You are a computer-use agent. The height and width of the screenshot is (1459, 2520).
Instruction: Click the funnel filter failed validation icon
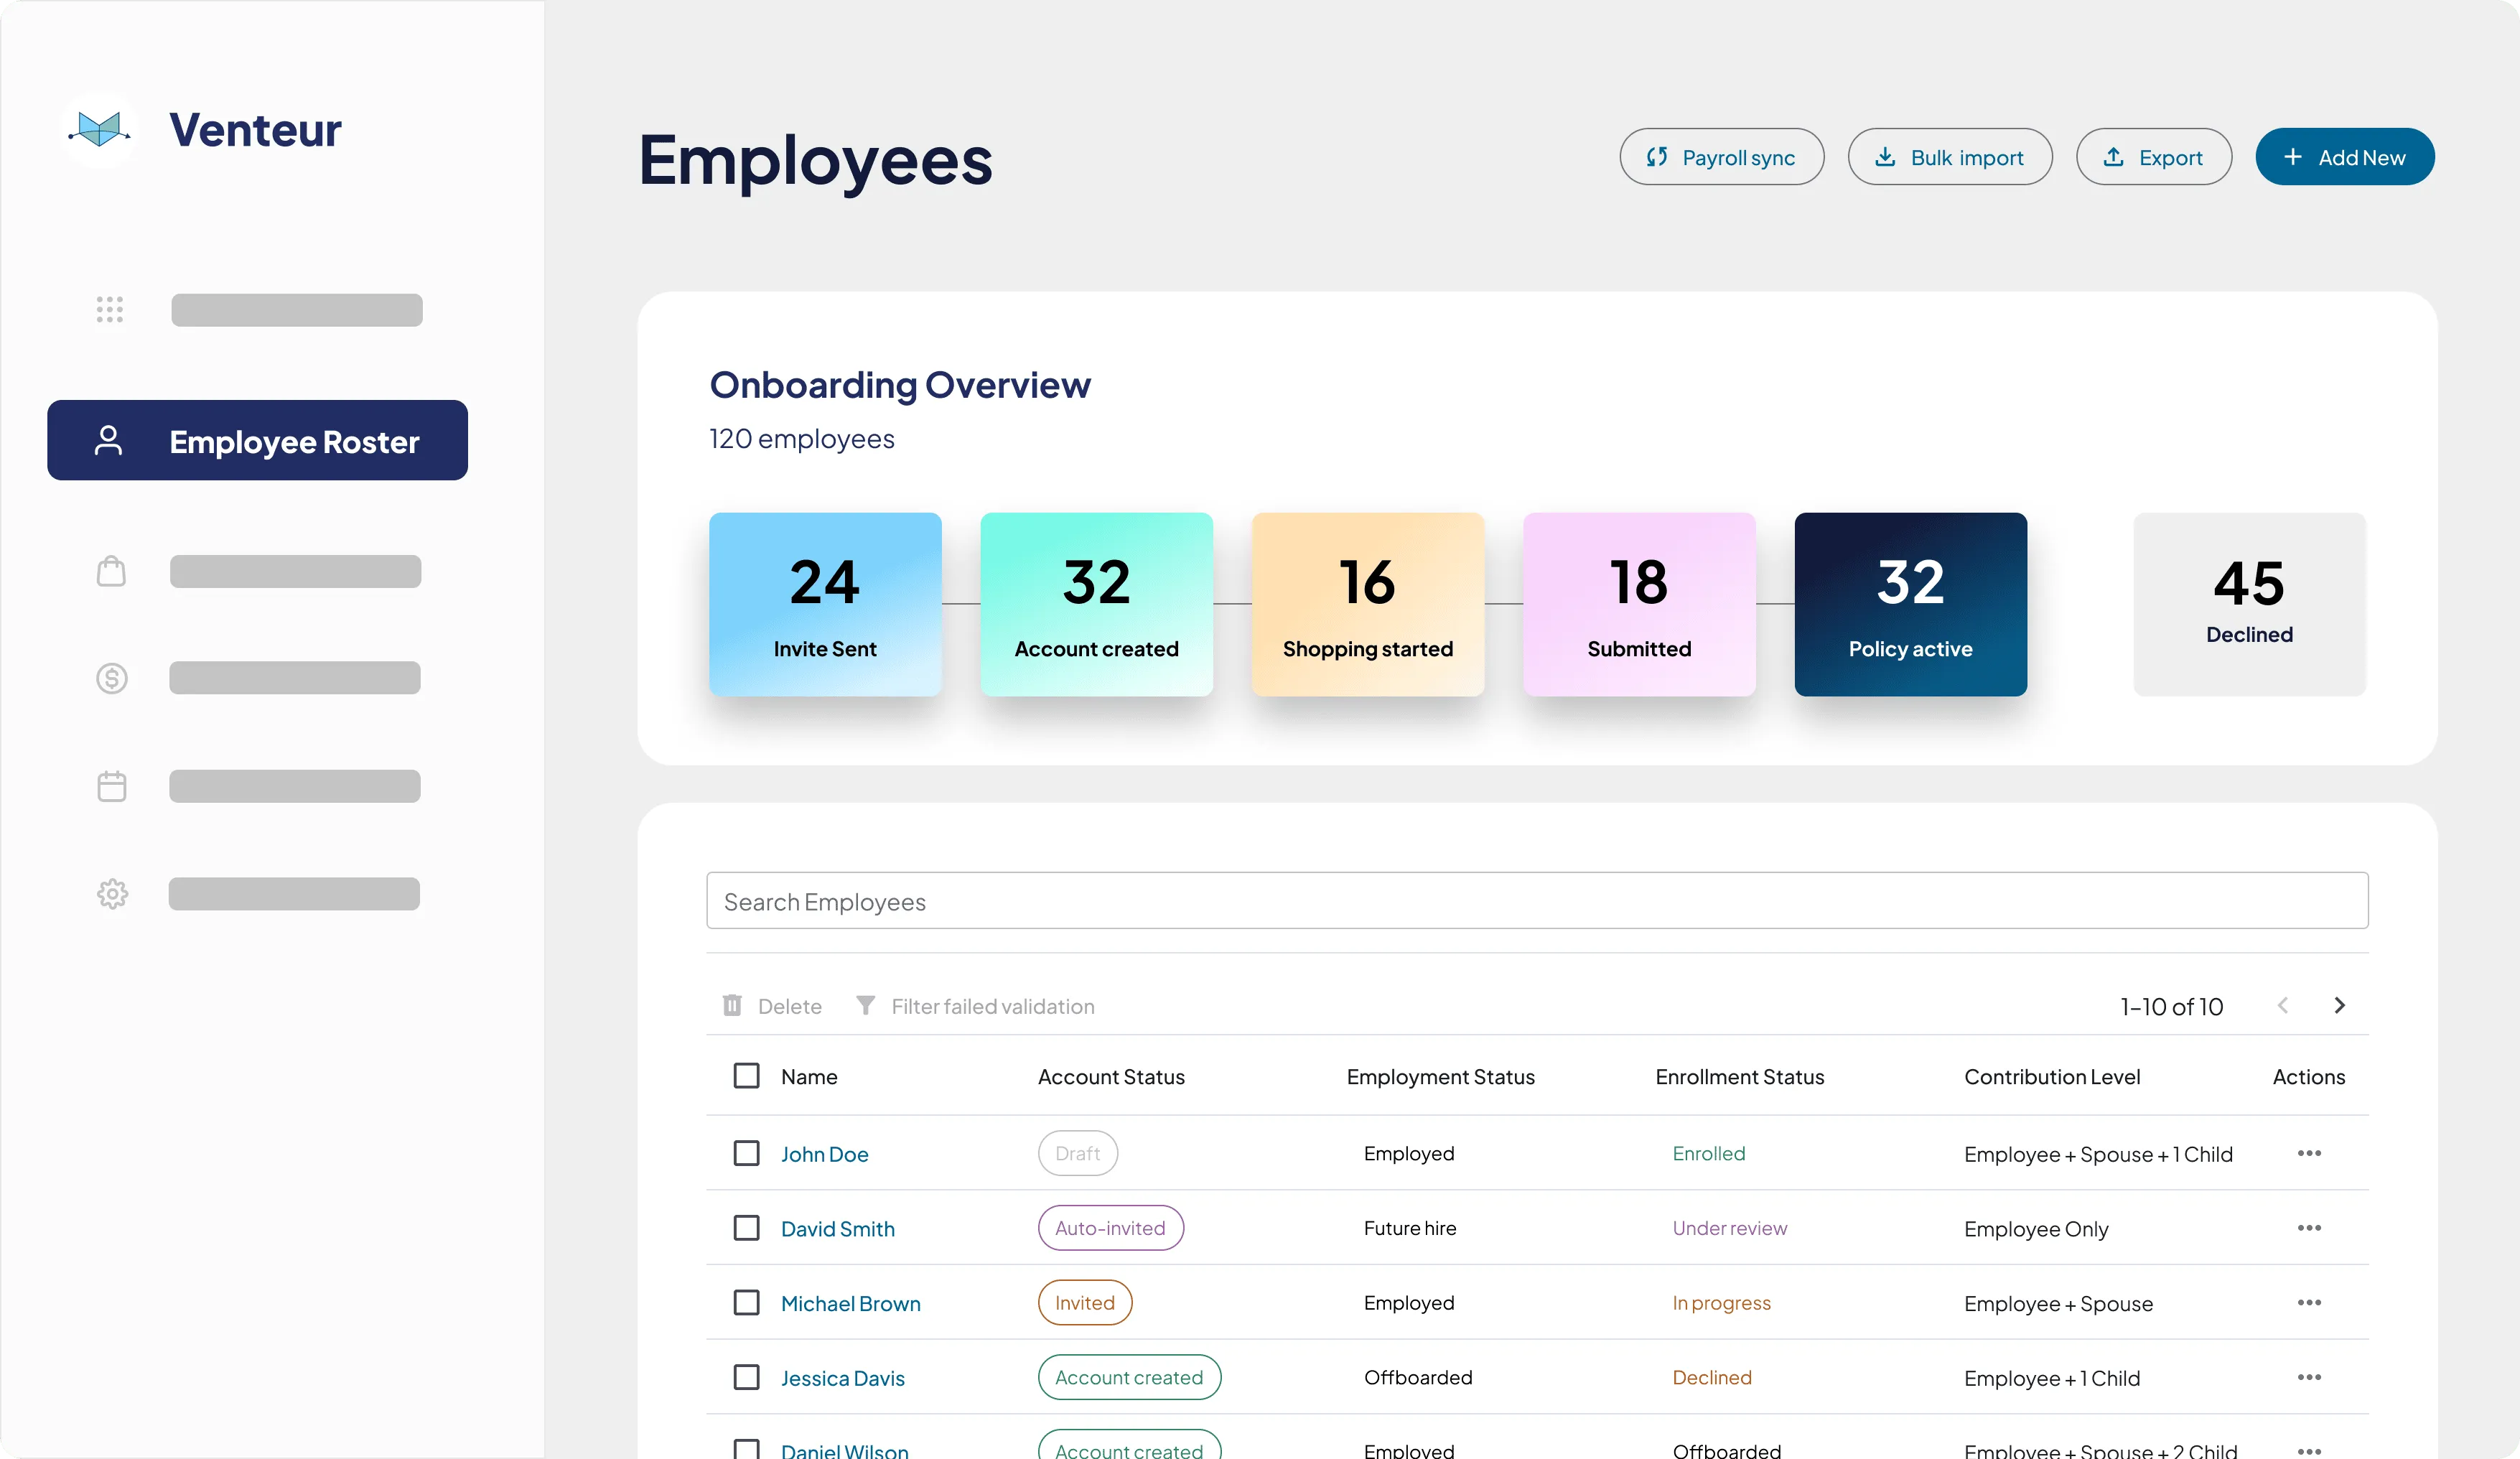[865, 1005]
